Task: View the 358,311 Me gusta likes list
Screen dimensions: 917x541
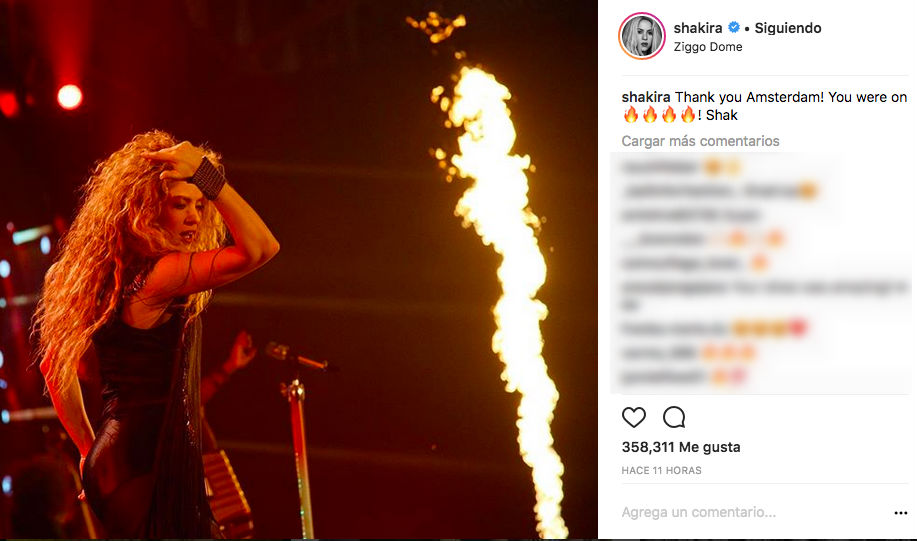Action: 681,447
